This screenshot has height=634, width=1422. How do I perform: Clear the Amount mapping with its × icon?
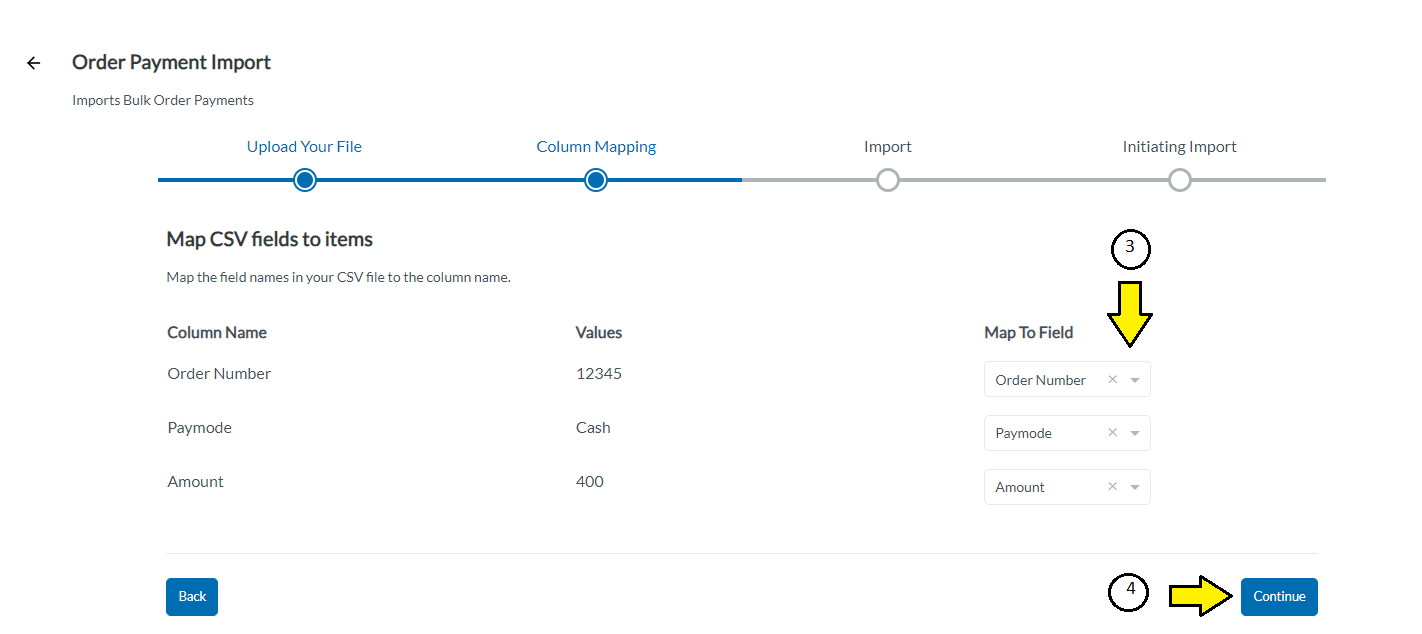point(1112,486)
